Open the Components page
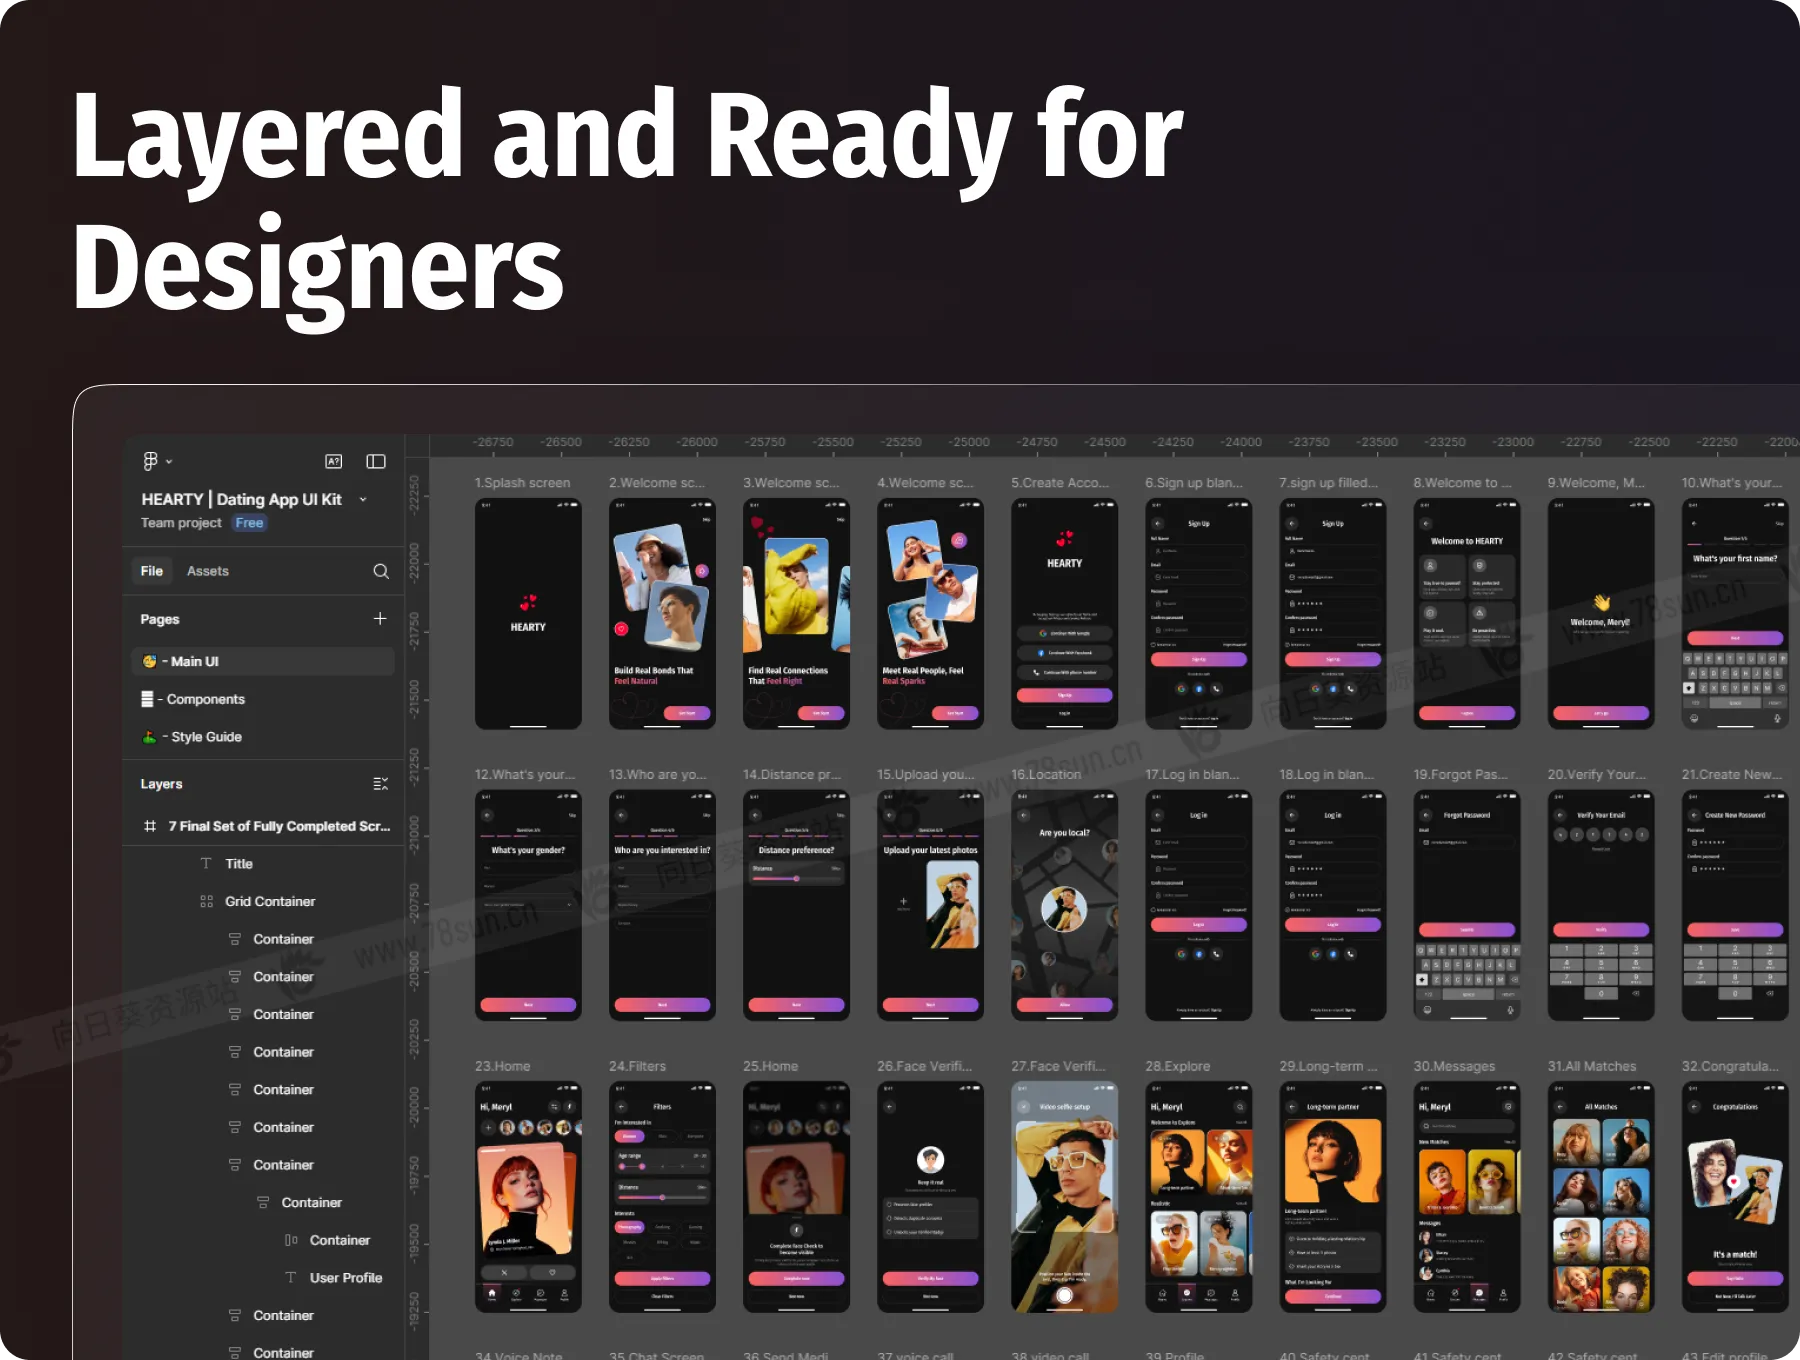Screen dimensions: 1800x1360 coord(205,699)
